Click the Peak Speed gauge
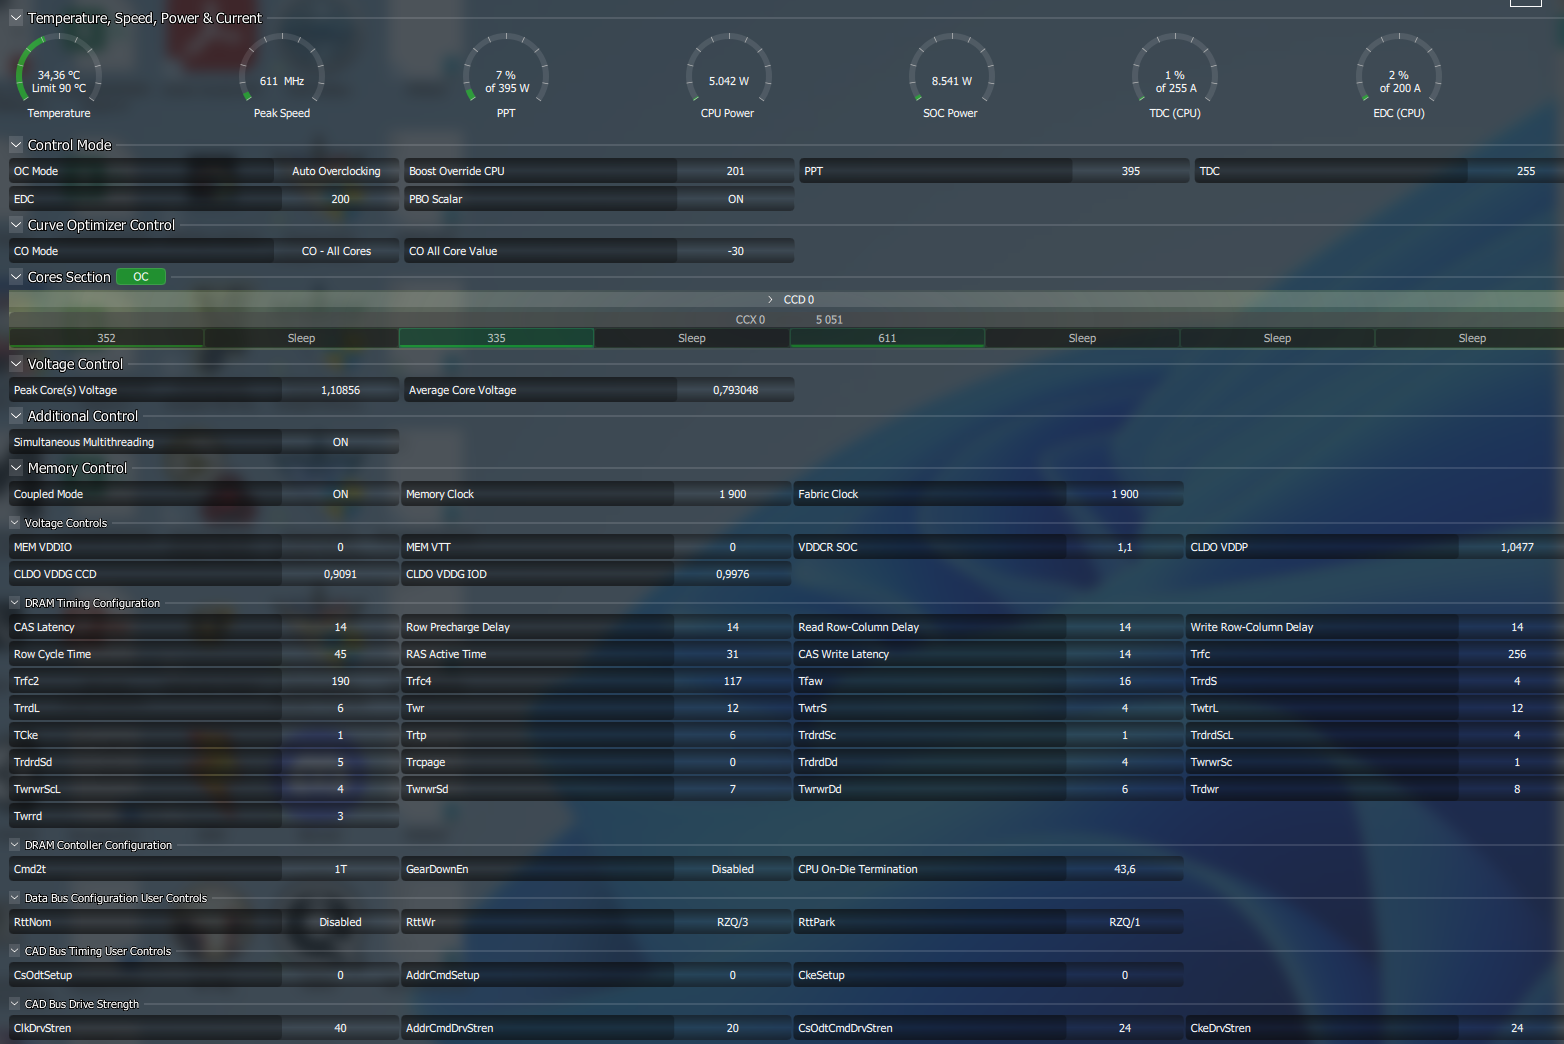The width and height of the screenshot is (1564, 1044). tap(282, 70)
